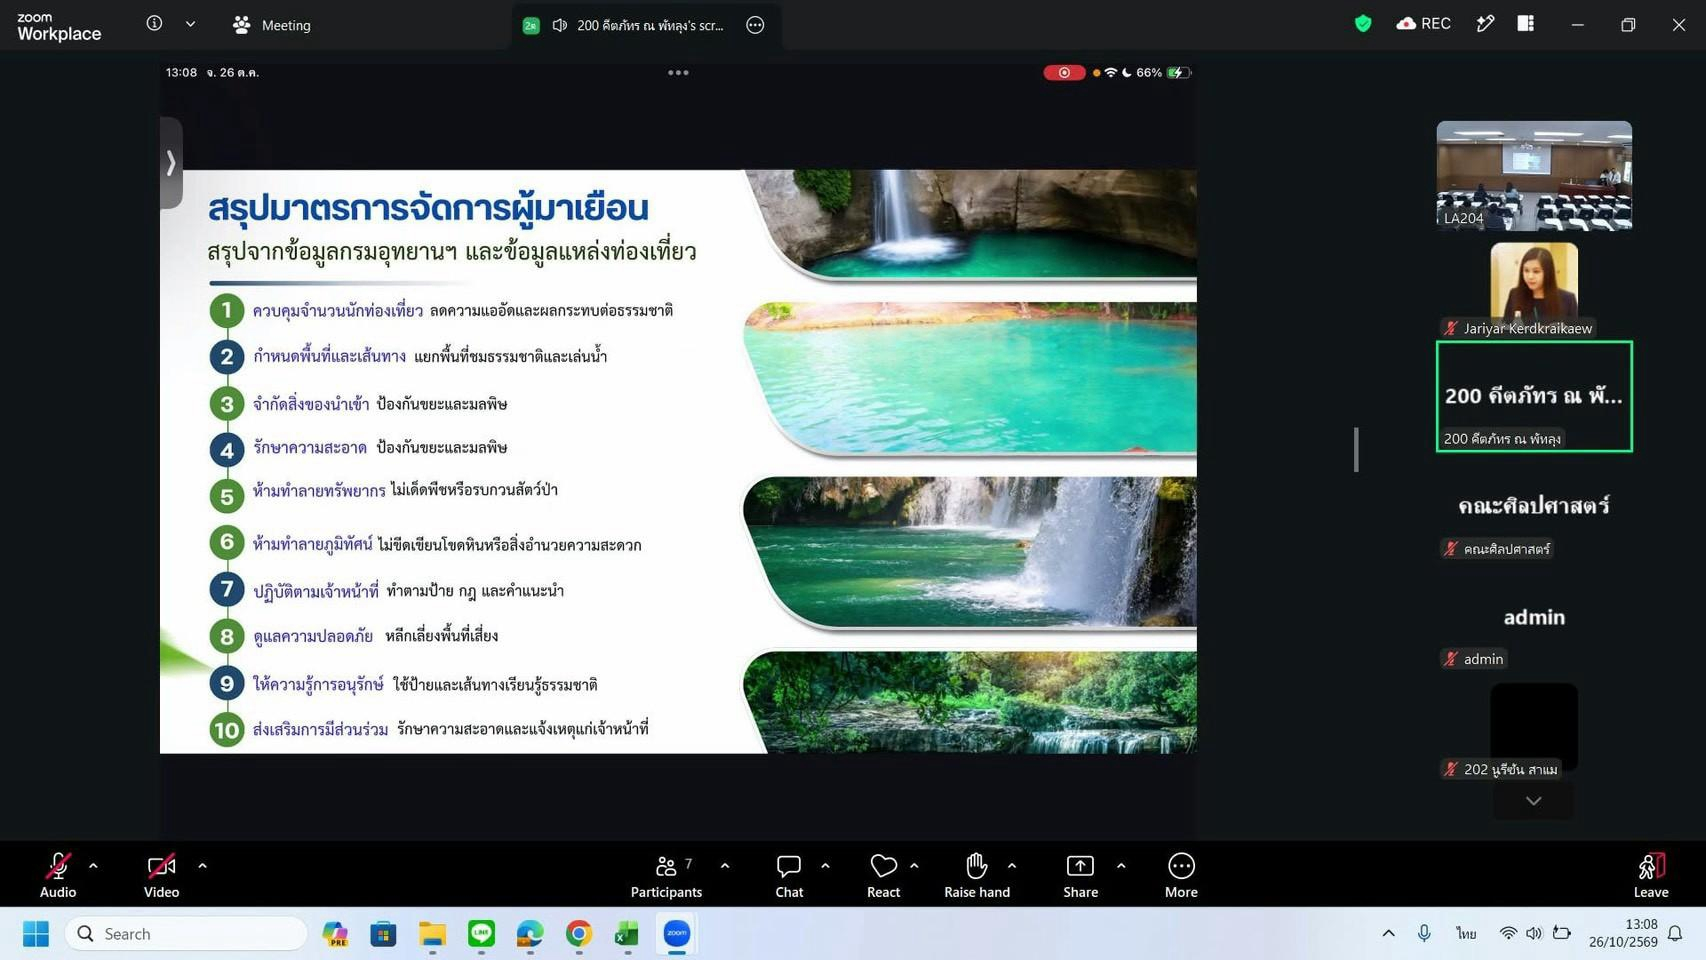The height and width of the screenshot is (960, 1706).
Task: Open the React emoji menu
Action: (x=883, y=876)
